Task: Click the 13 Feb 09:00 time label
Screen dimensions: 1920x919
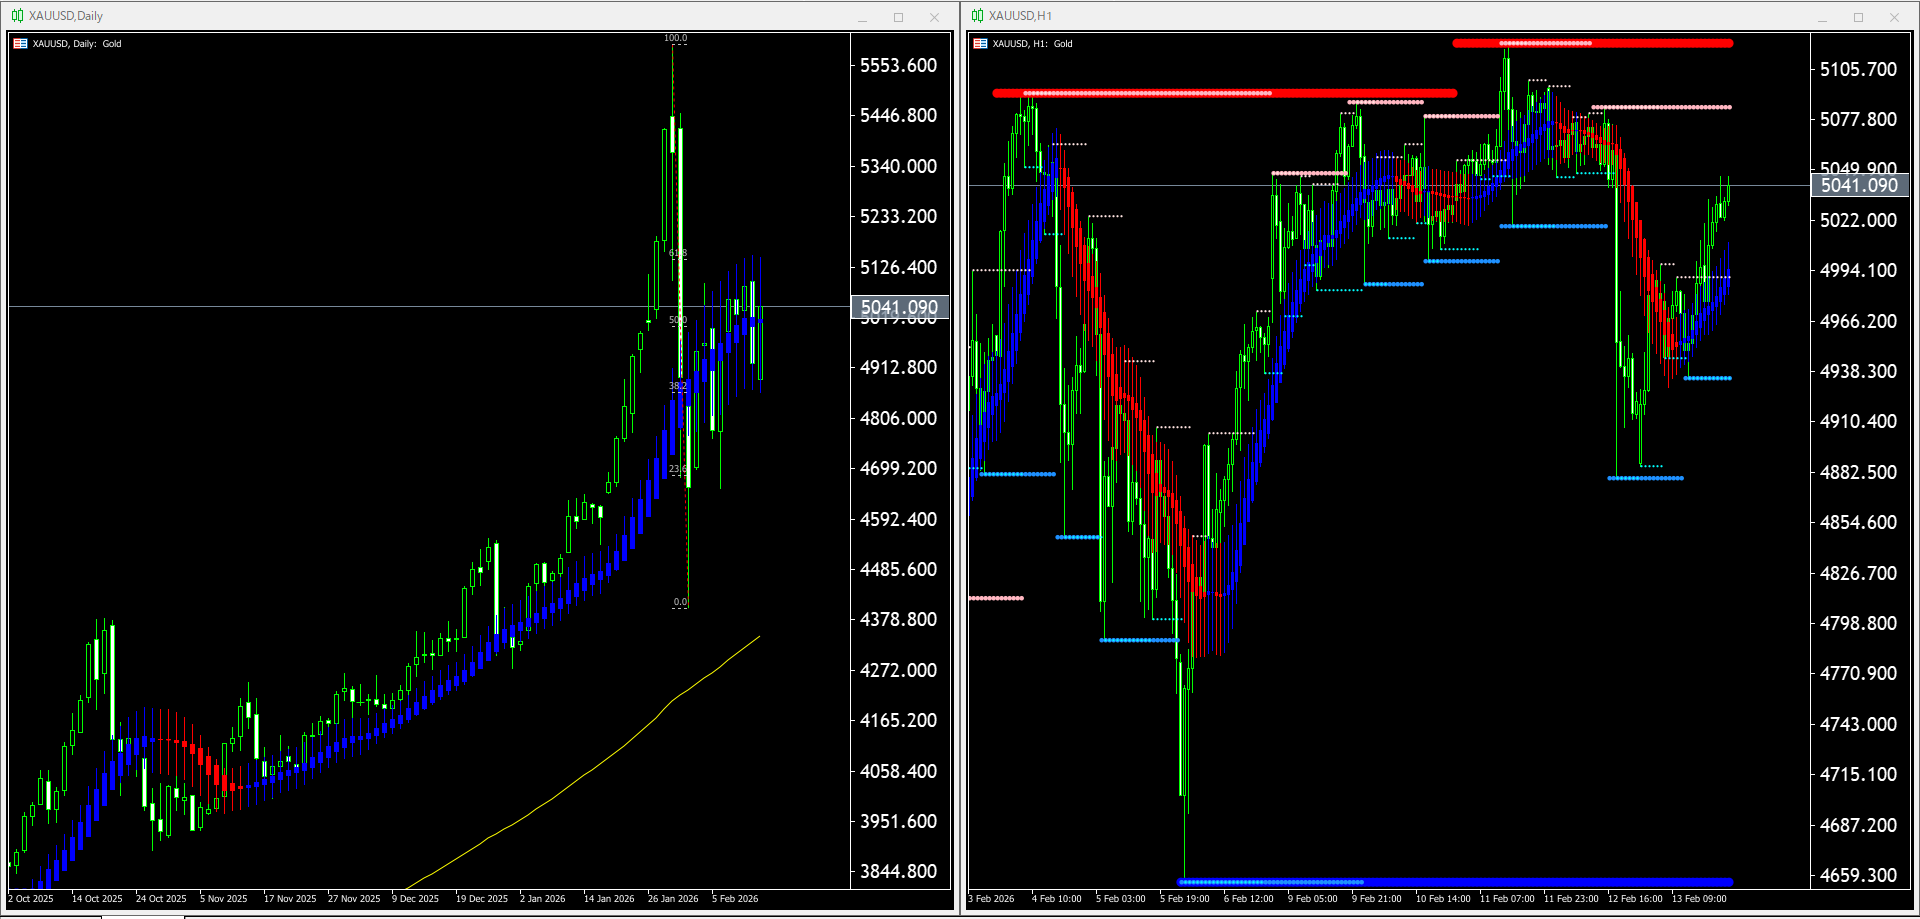Action: [x=1699, y=899]
